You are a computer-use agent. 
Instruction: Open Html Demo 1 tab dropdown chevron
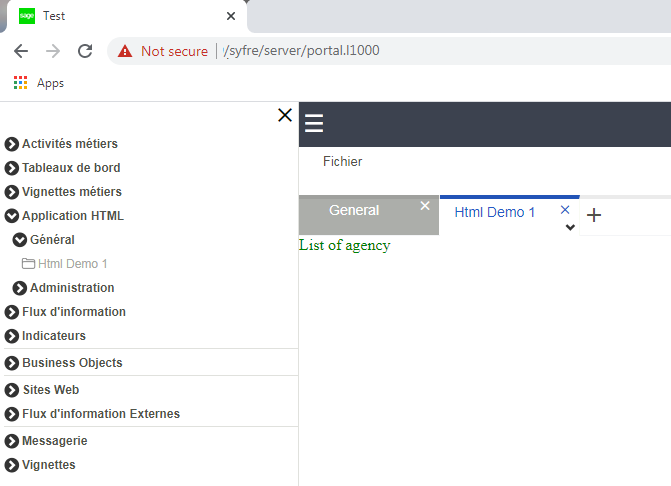click(570, 227)
